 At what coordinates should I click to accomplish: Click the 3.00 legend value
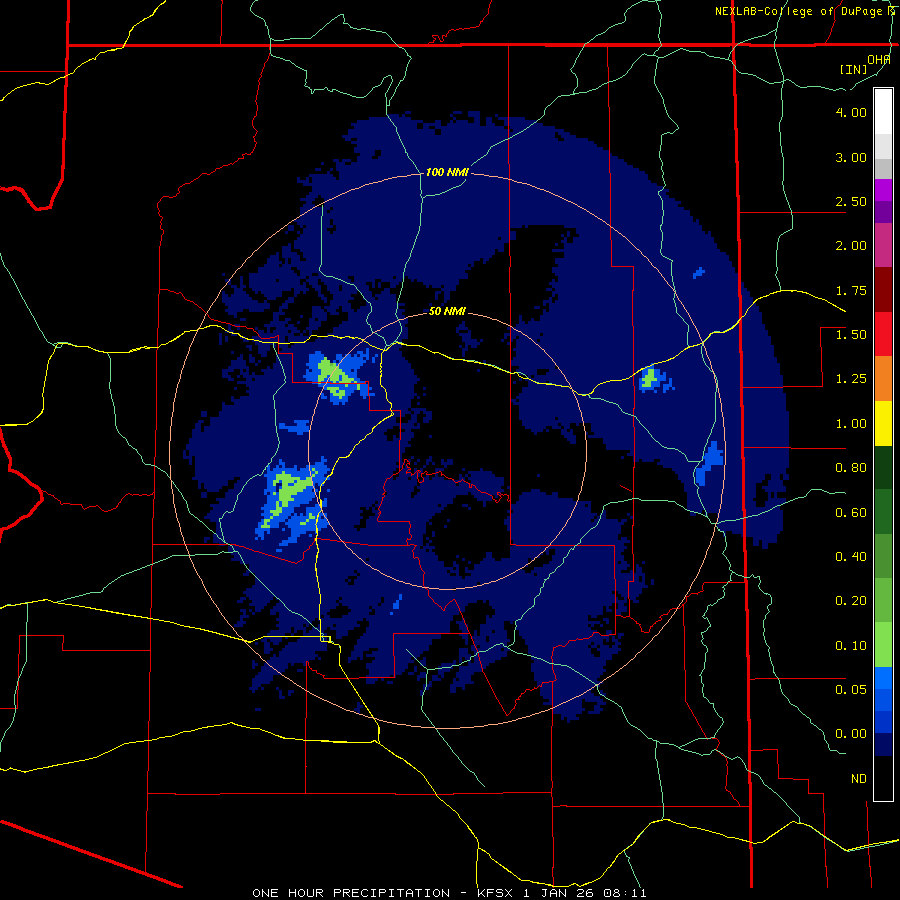click(x=851, y=157)
